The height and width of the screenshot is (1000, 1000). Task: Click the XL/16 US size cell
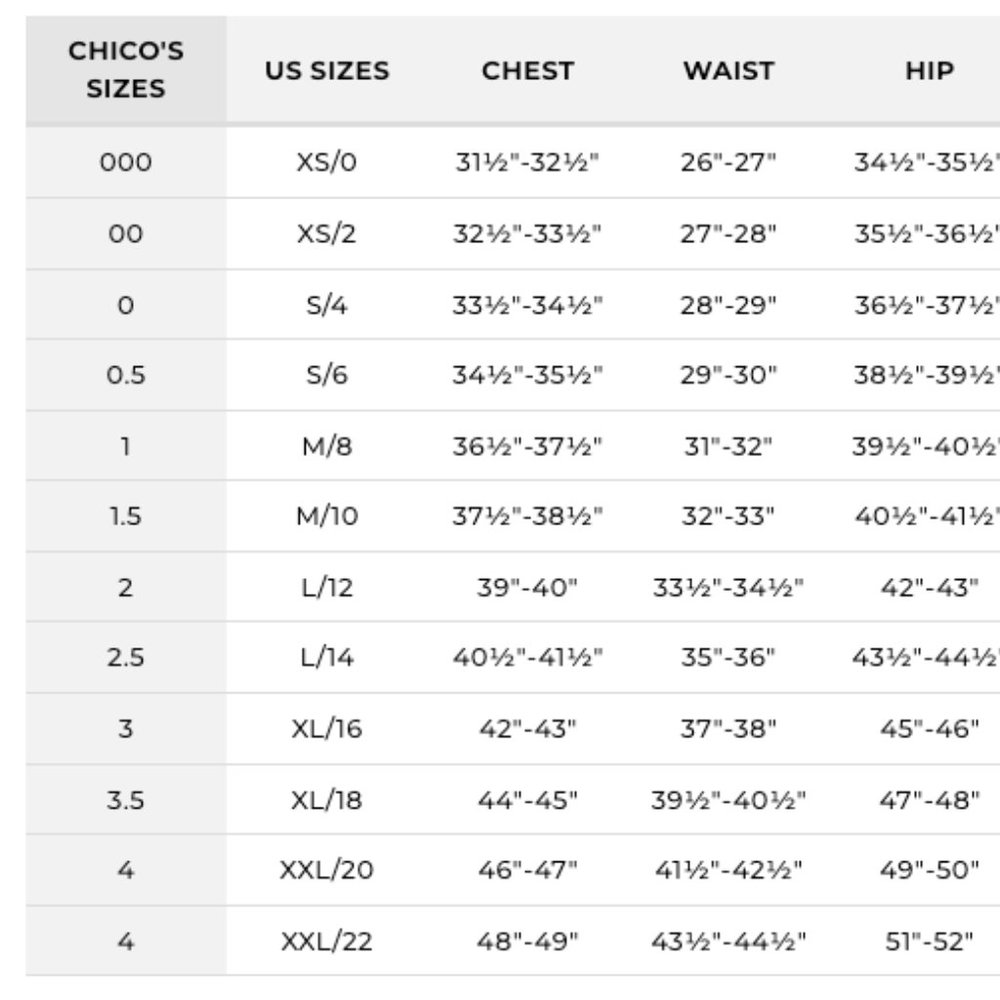(327, 728)
